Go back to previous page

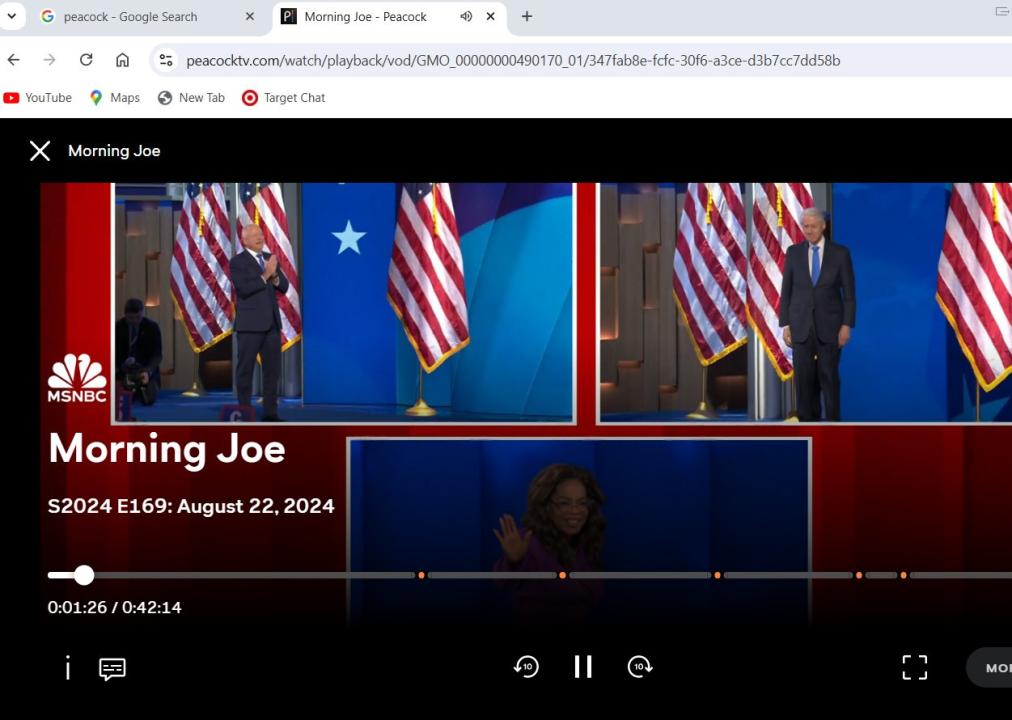[x=14, y=60]
